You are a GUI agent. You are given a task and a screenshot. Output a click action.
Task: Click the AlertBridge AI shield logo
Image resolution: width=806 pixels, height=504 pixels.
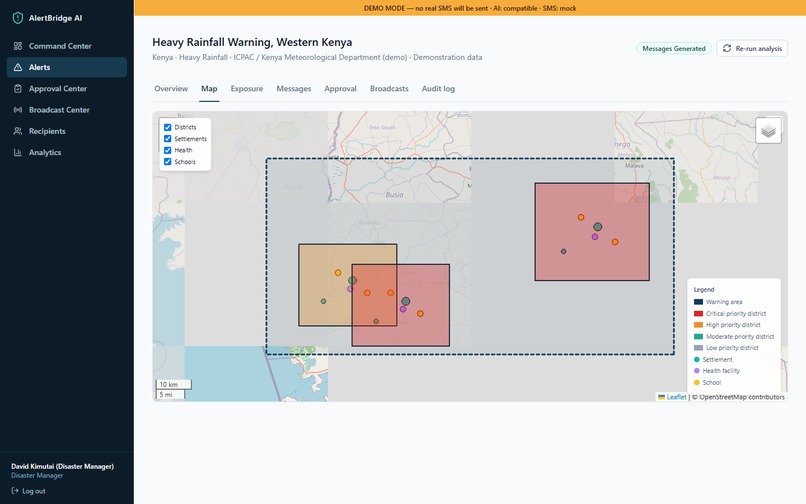[17, 18]
